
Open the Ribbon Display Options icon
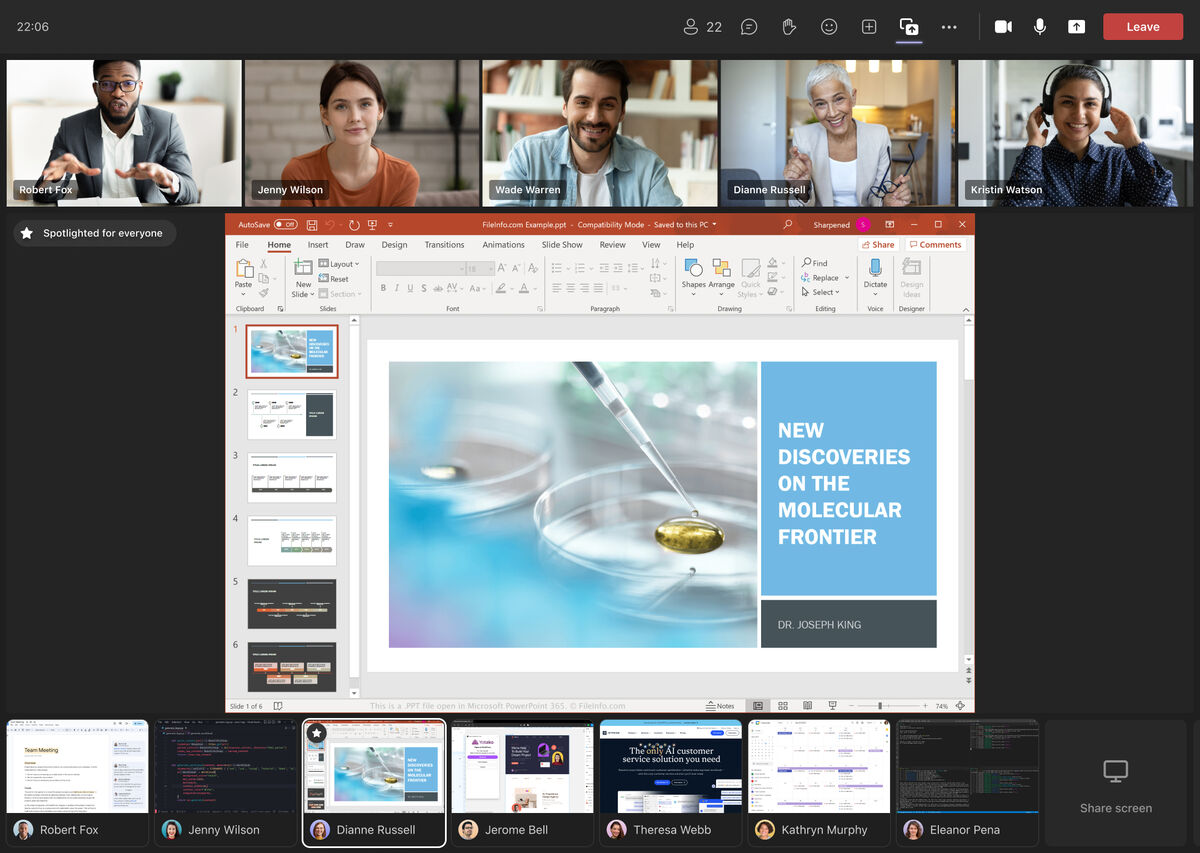(889, 225)
